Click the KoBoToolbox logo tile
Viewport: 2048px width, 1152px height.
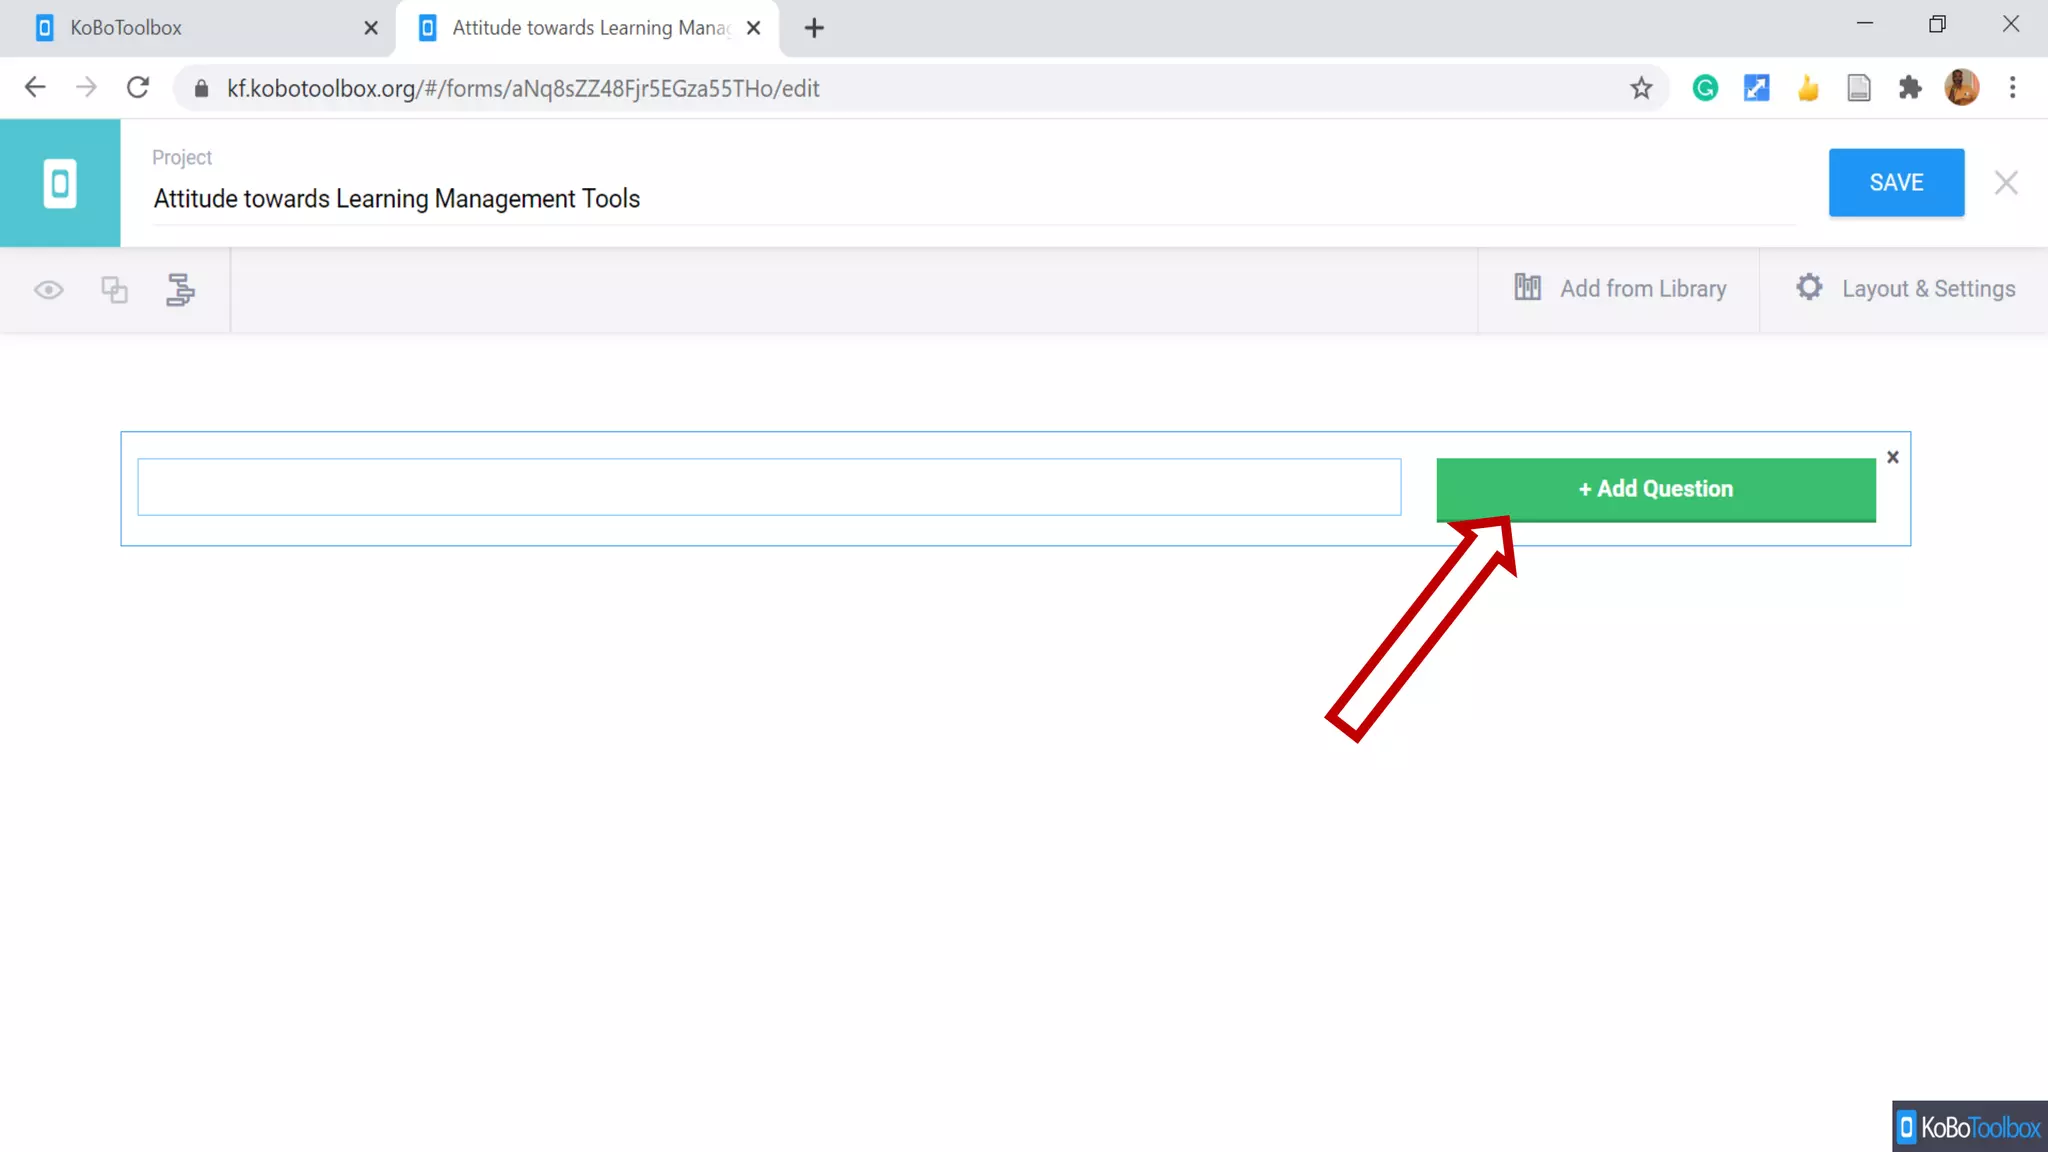tap(60, 183)
